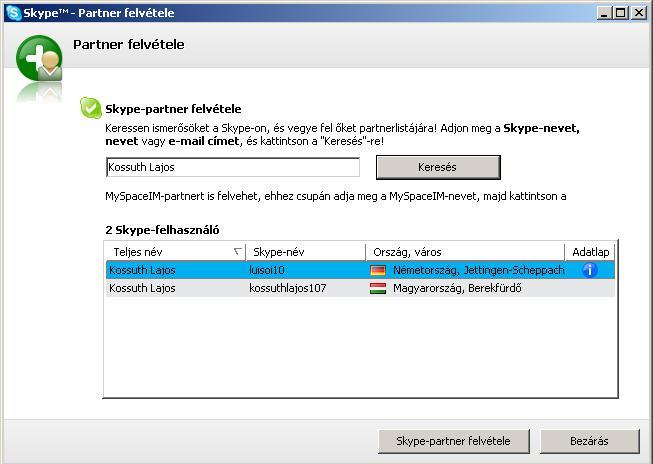Maximize the Partner felvétele window
653x464 pixels.
point(622,12)
